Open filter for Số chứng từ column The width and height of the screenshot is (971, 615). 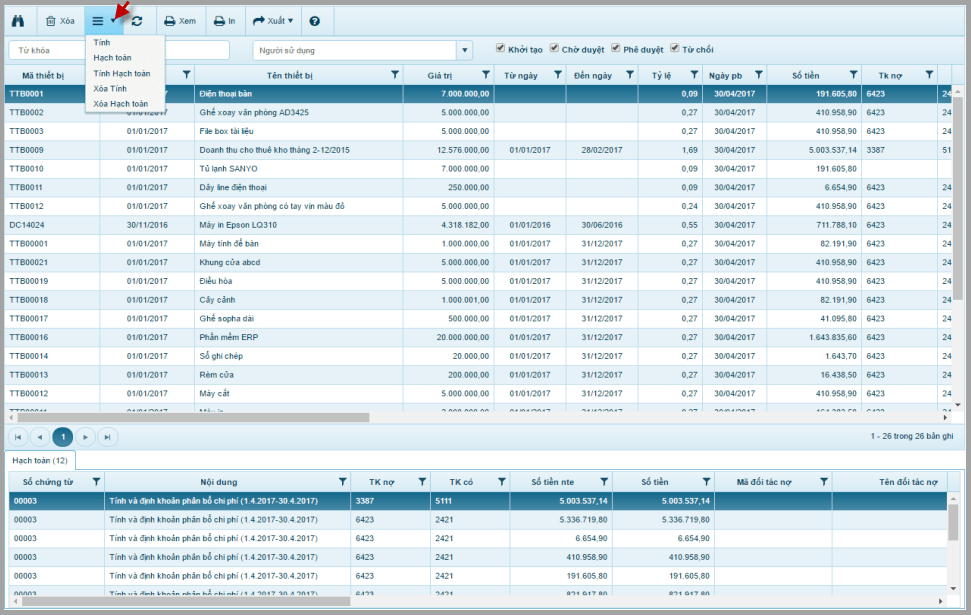96,482
